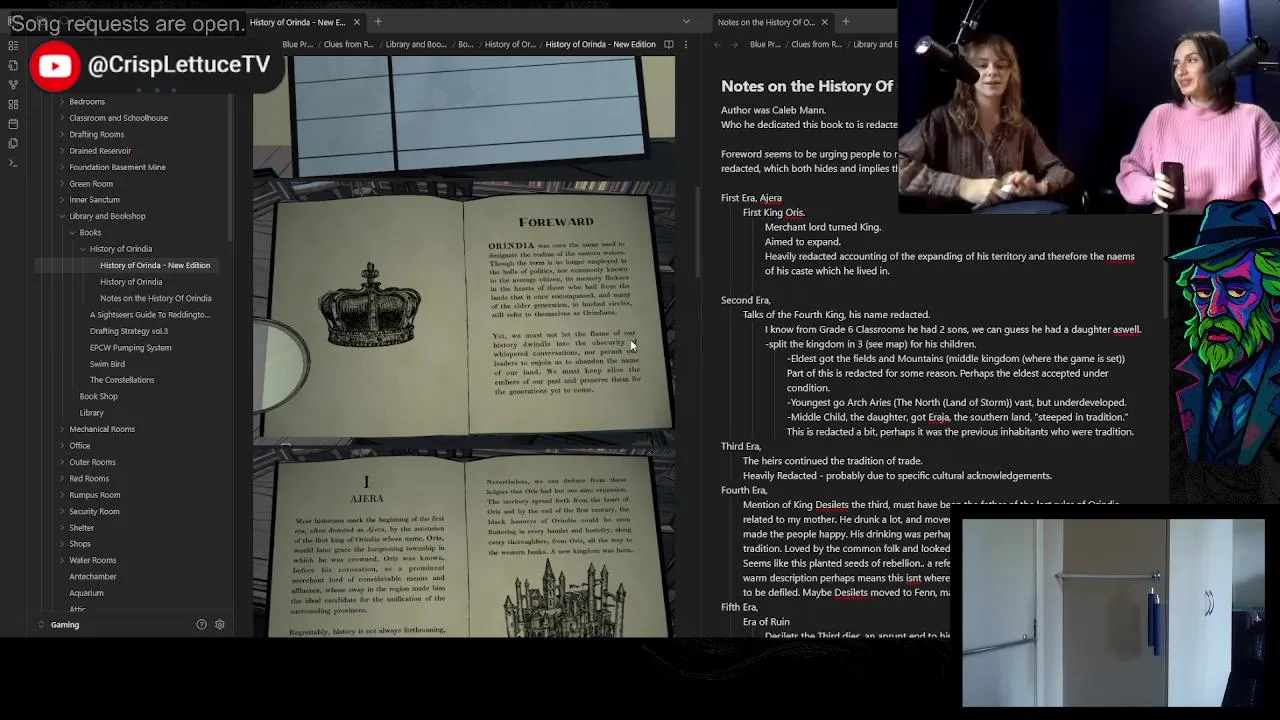Open the command palette ribbon icon

coord(13,163)
